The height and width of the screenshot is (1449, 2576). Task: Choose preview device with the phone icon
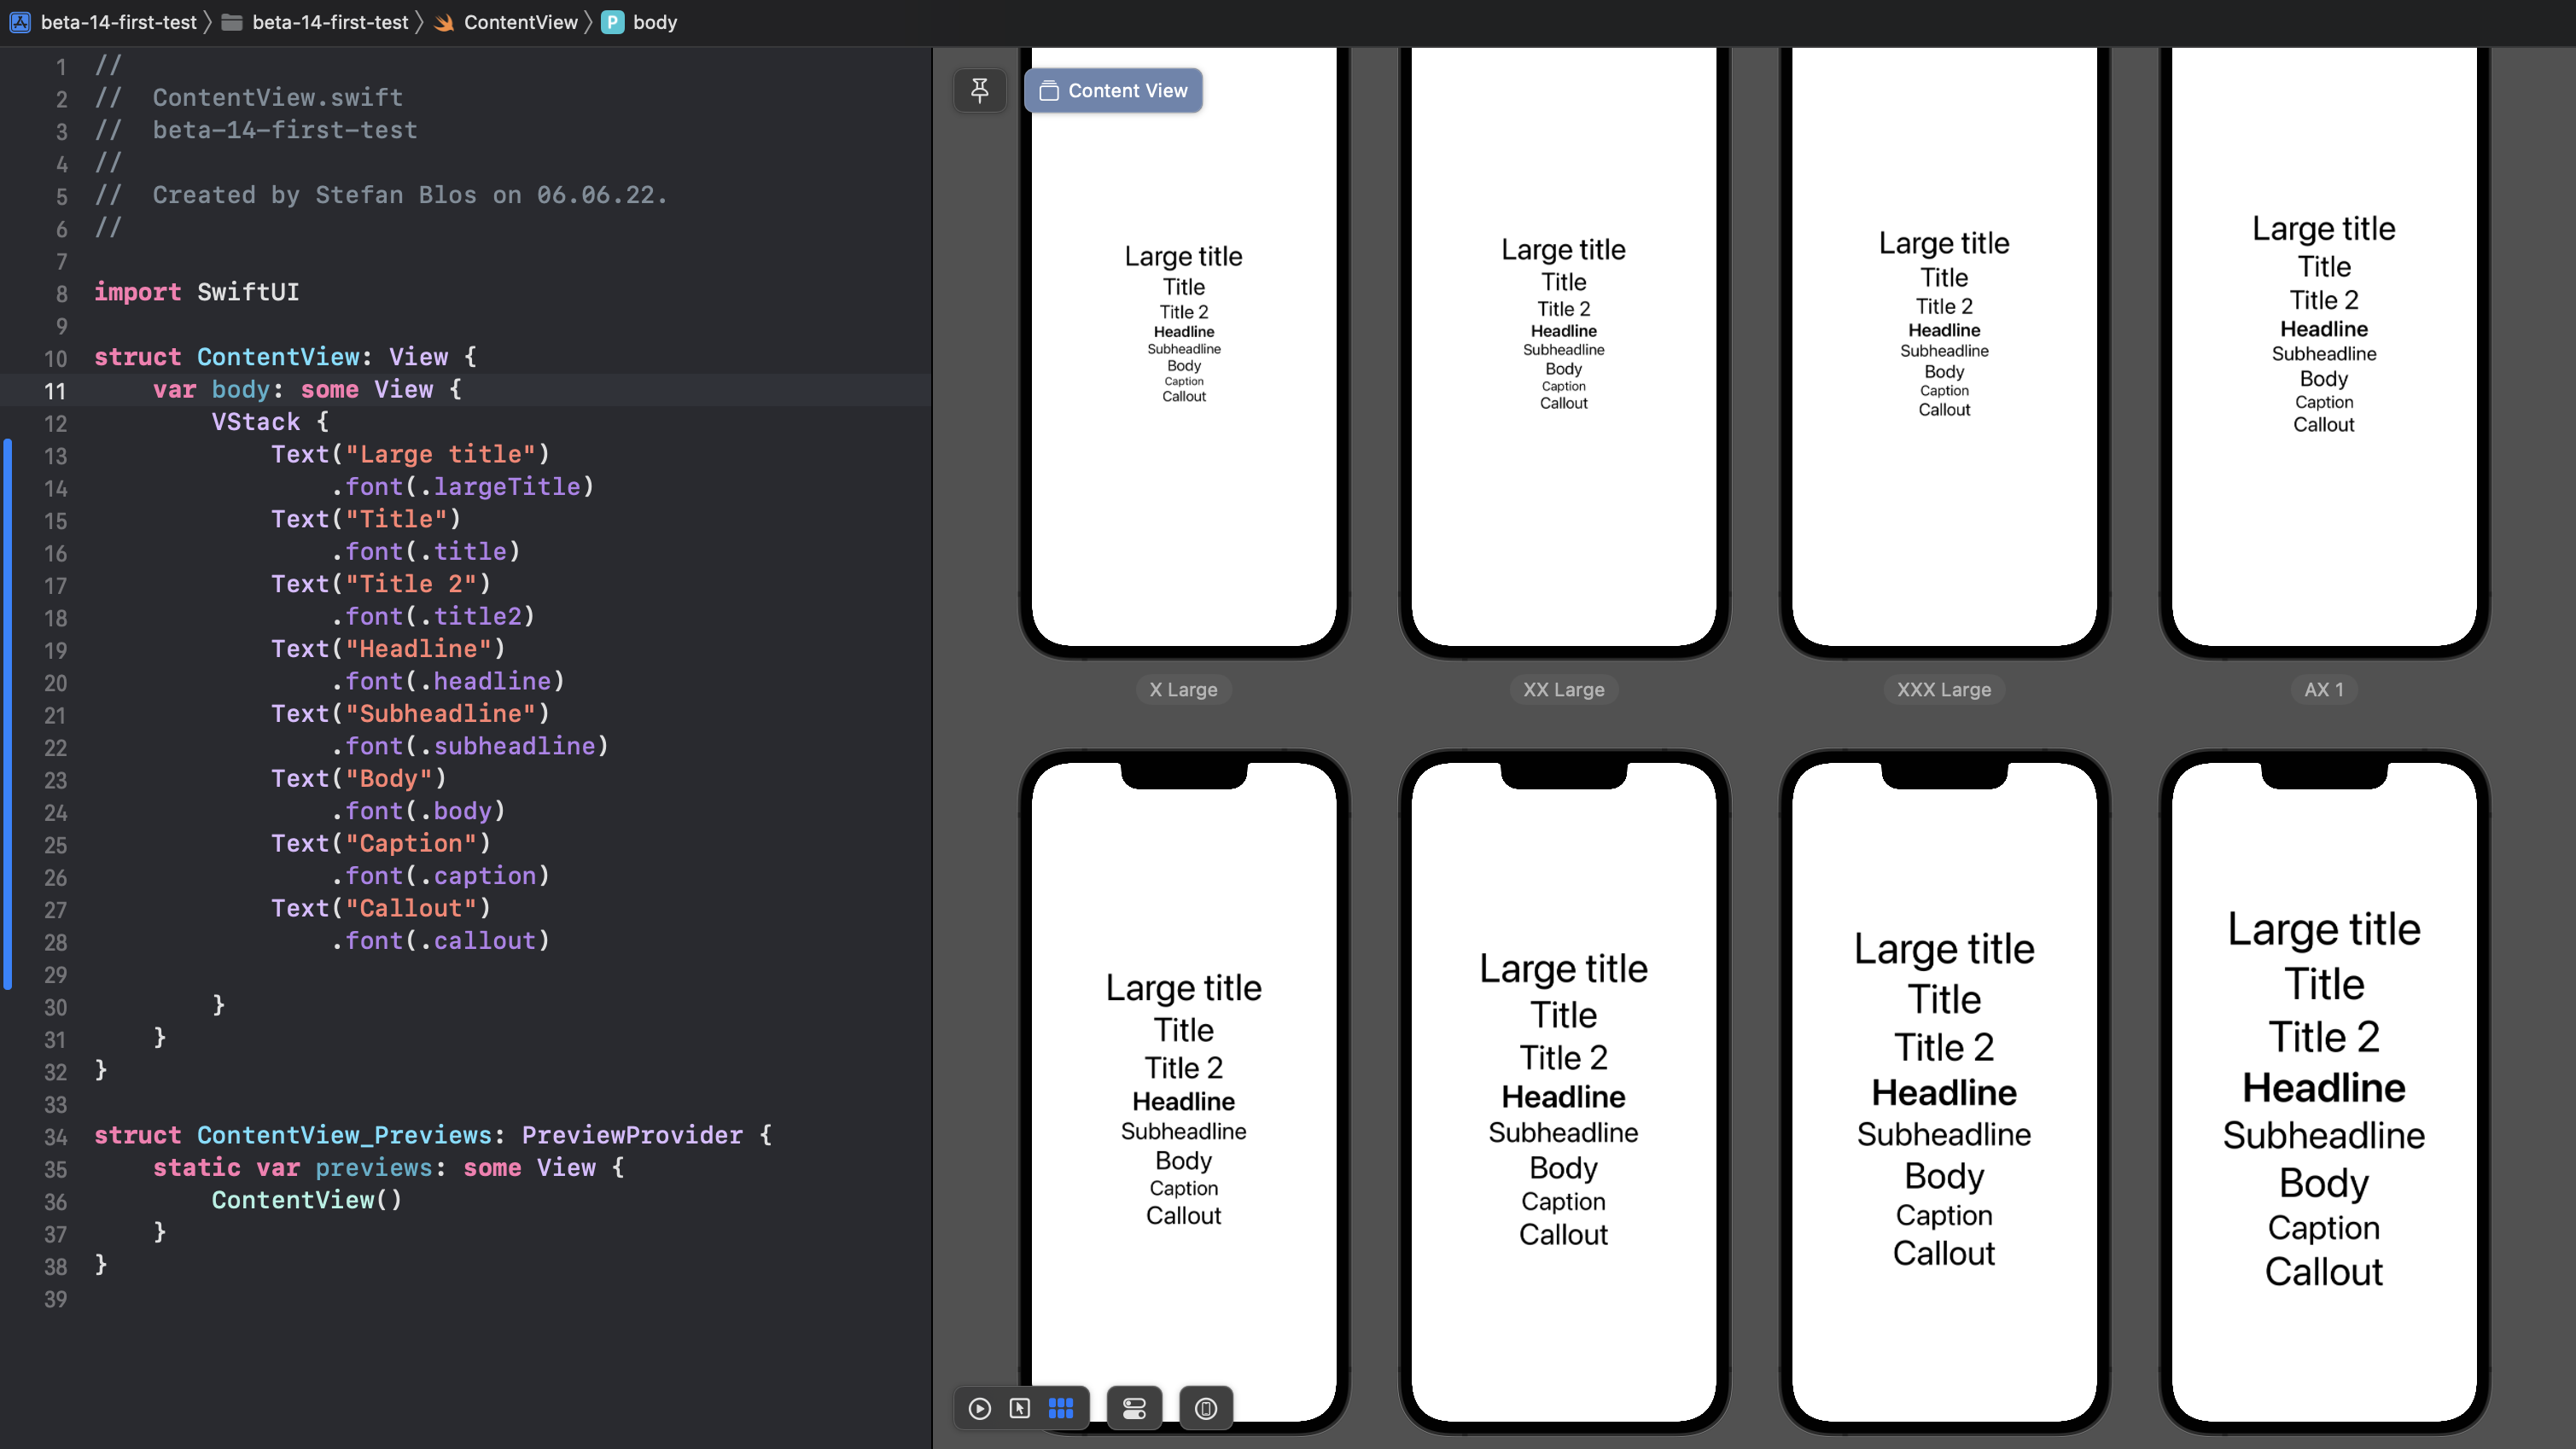1205,1408
